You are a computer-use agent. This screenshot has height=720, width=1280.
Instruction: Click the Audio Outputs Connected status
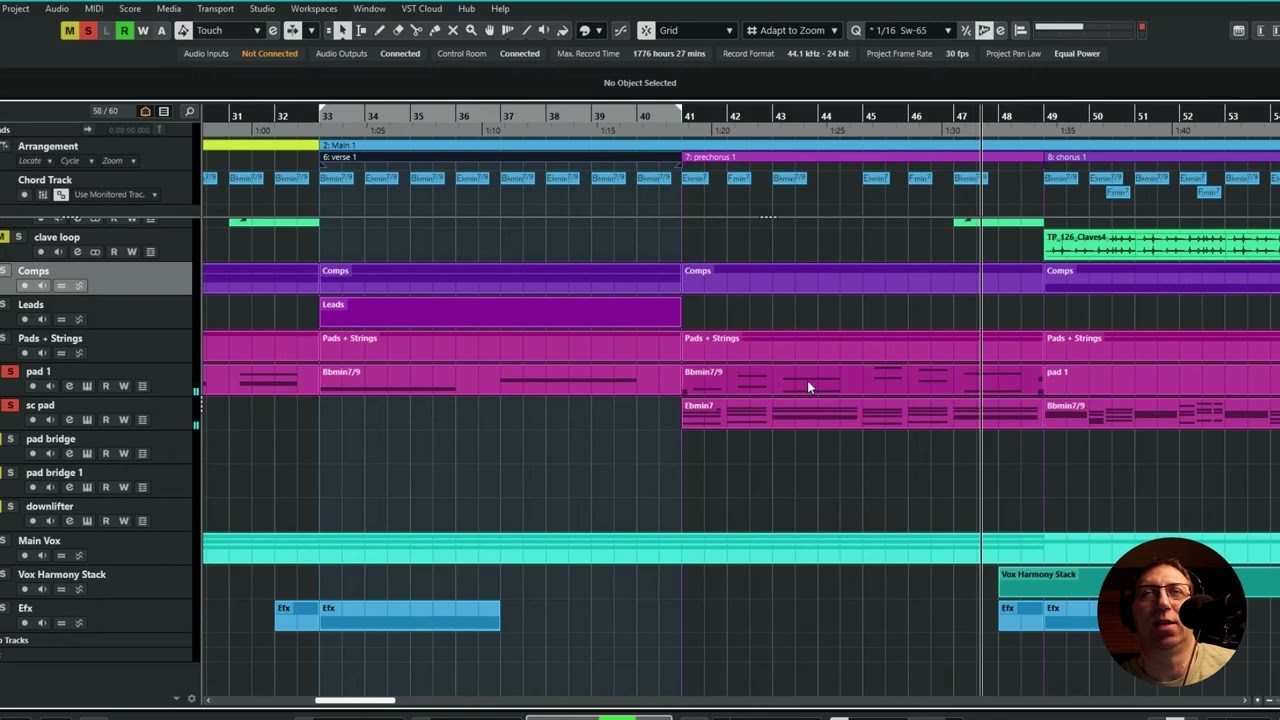pos(400,54)
